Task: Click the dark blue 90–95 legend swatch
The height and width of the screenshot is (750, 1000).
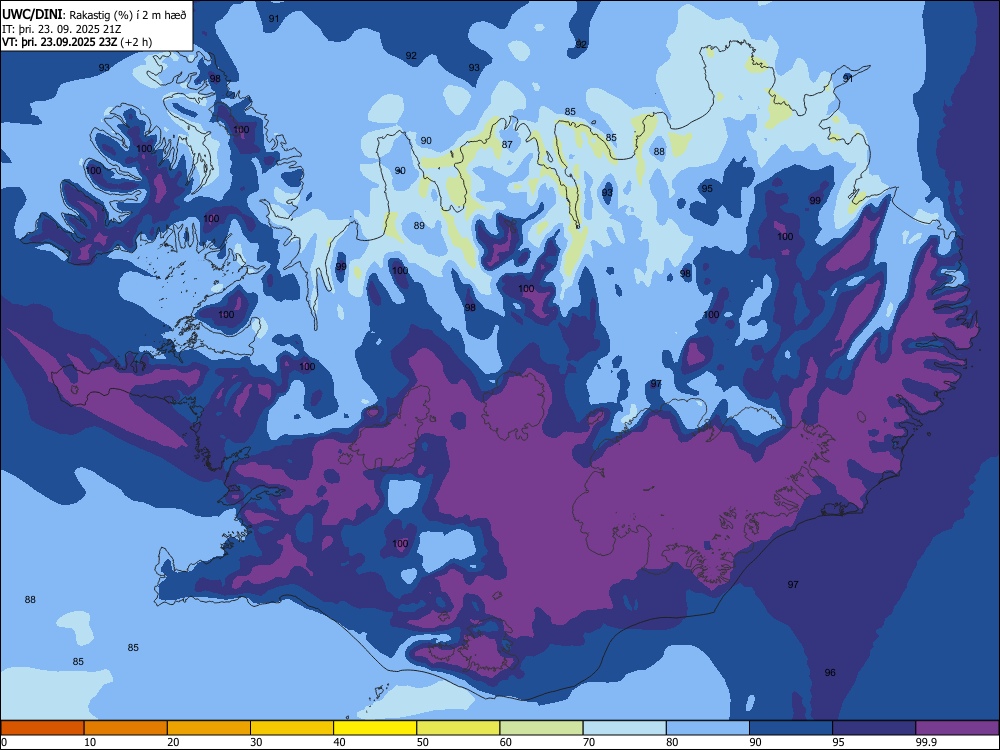Action: [791, 728]
